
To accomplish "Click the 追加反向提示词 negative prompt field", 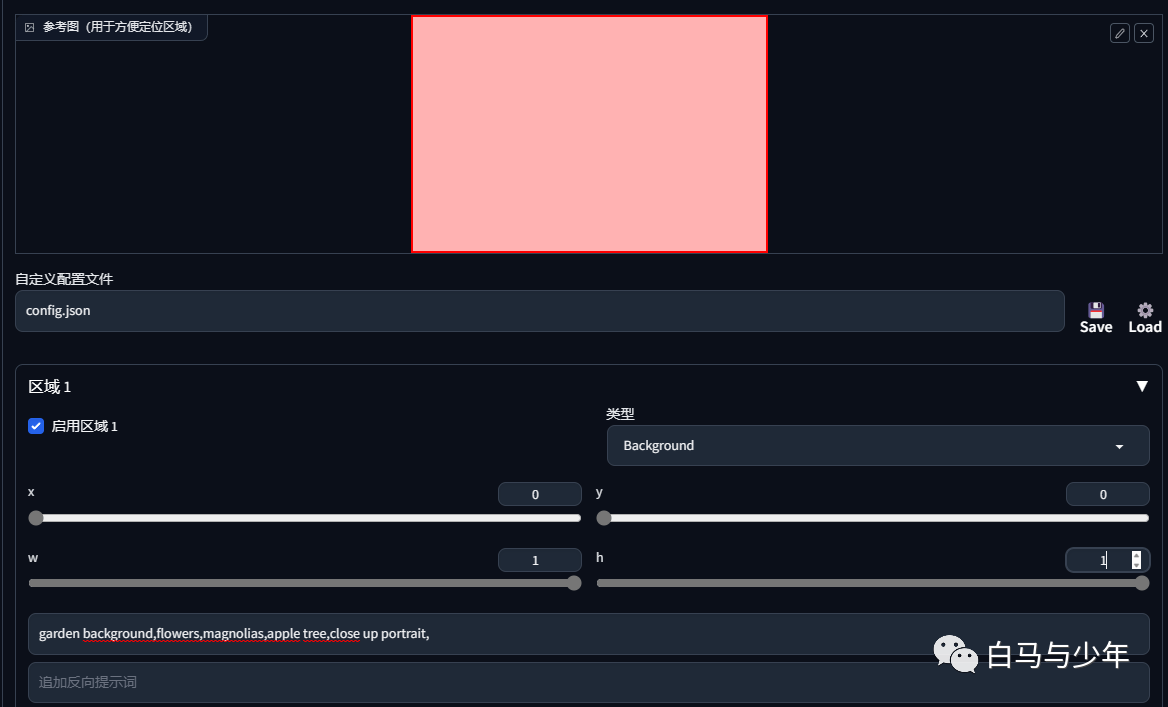I will click(588, 682).
